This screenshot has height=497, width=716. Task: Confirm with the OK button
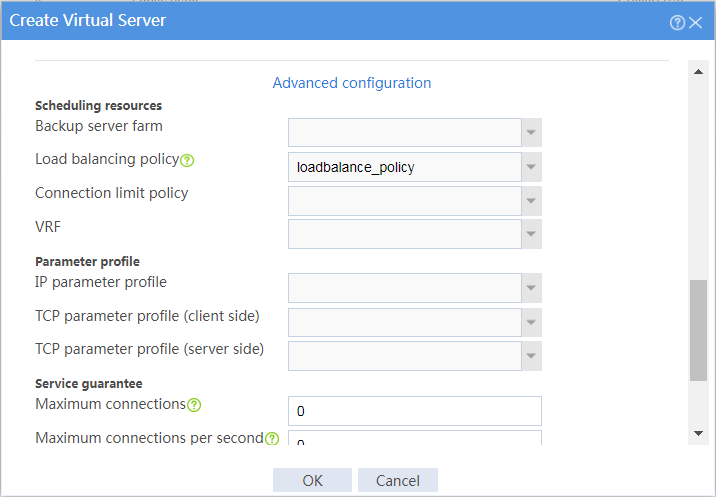tap(312, 480)
